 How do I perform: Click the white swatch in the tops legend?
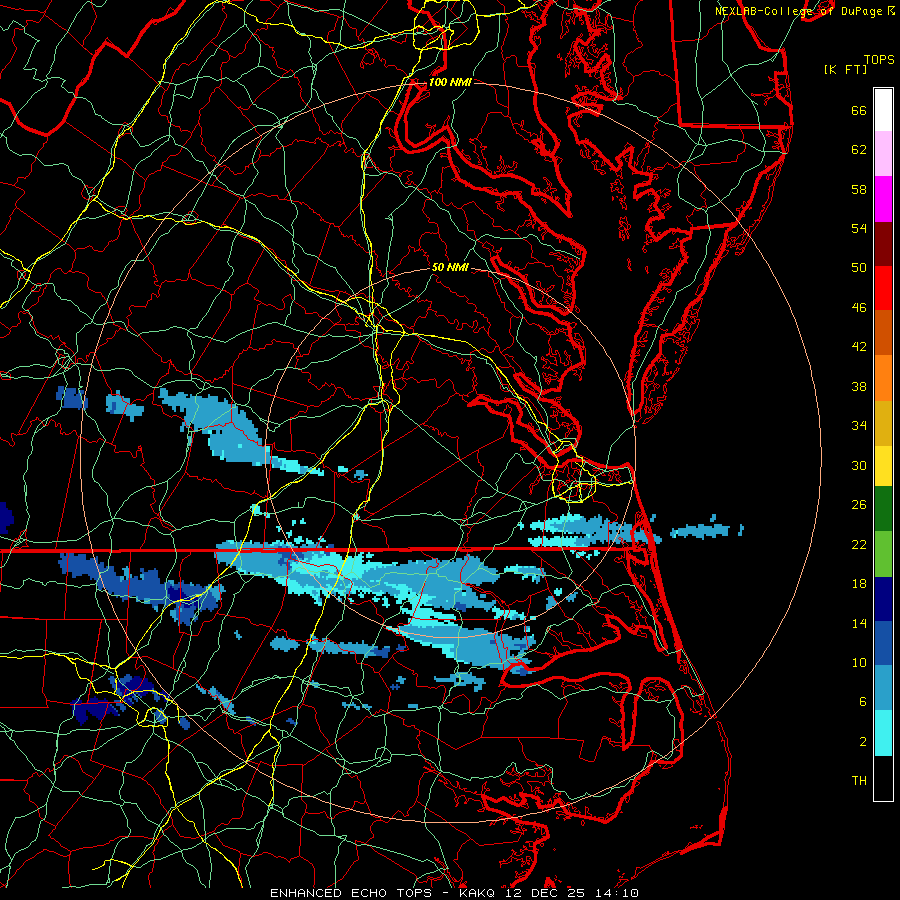[x=883, y=110]
